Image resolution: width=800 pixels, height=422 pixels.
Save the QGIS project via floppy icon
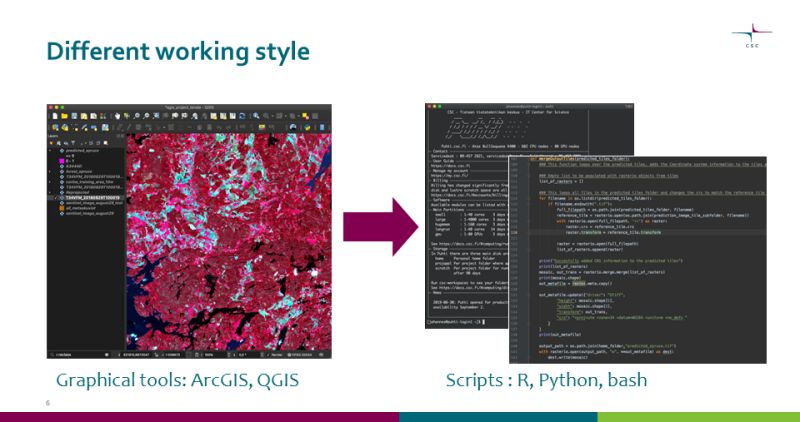point(74,116)
